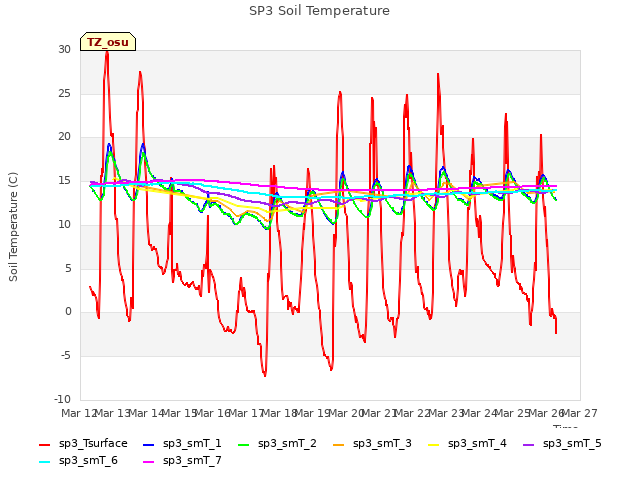Click the magenta sp3_smT_7 legend swatch
Image resolution: width=640 pixels, height=480 pixels.
pos(149,462)
